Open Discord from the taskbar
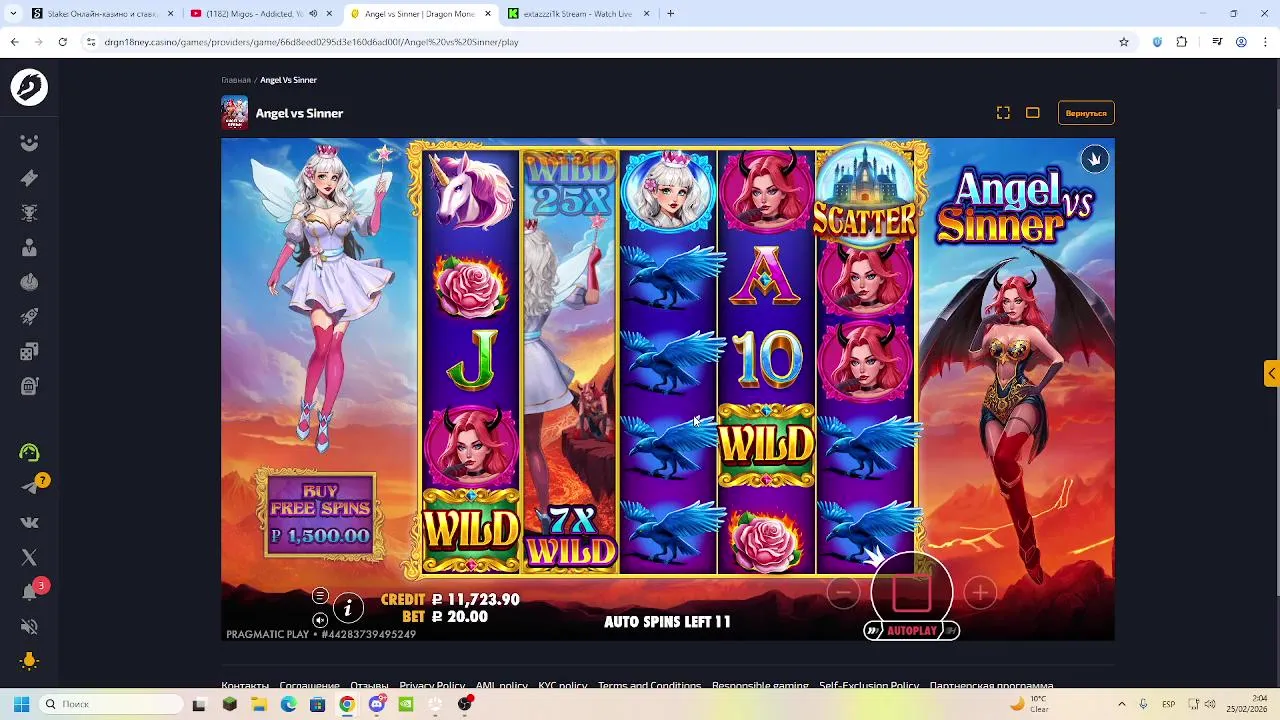This screenshot has width=1280, height=720. tap(376, 704)
